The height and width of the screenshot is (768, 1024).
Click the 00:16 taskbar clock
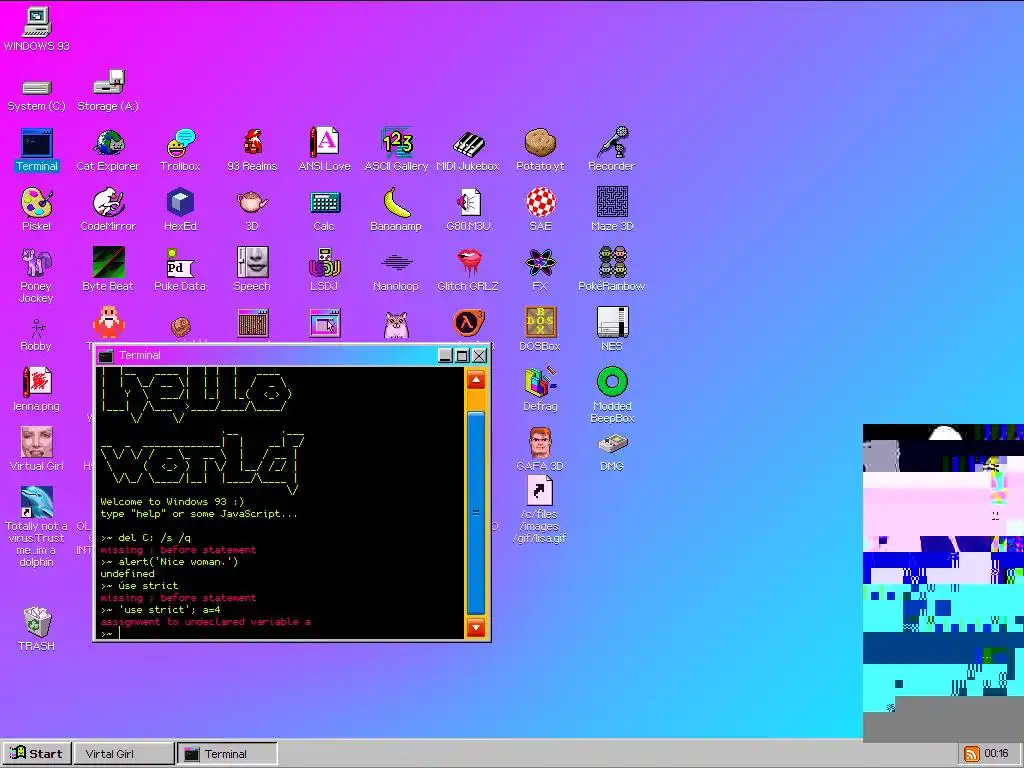[x=997, y=754]
